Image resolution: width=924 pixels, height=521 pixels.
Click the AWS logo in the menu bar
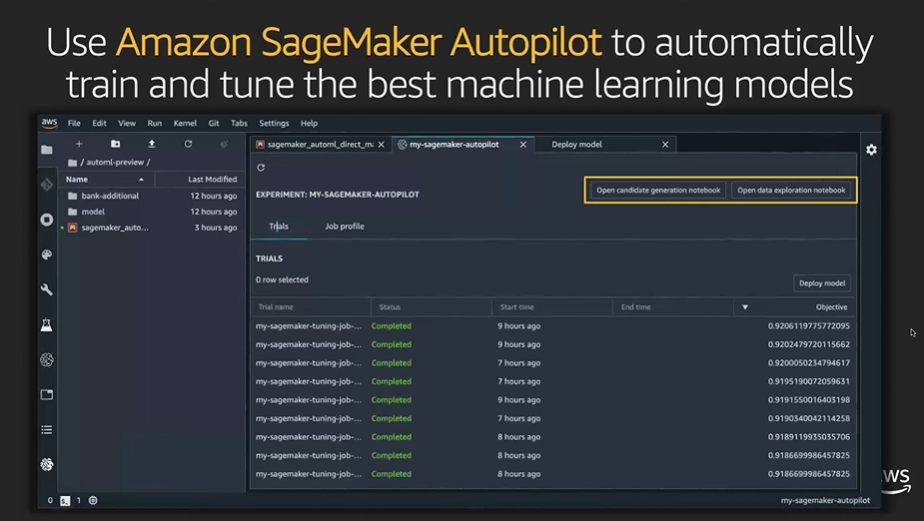(50, 123)
